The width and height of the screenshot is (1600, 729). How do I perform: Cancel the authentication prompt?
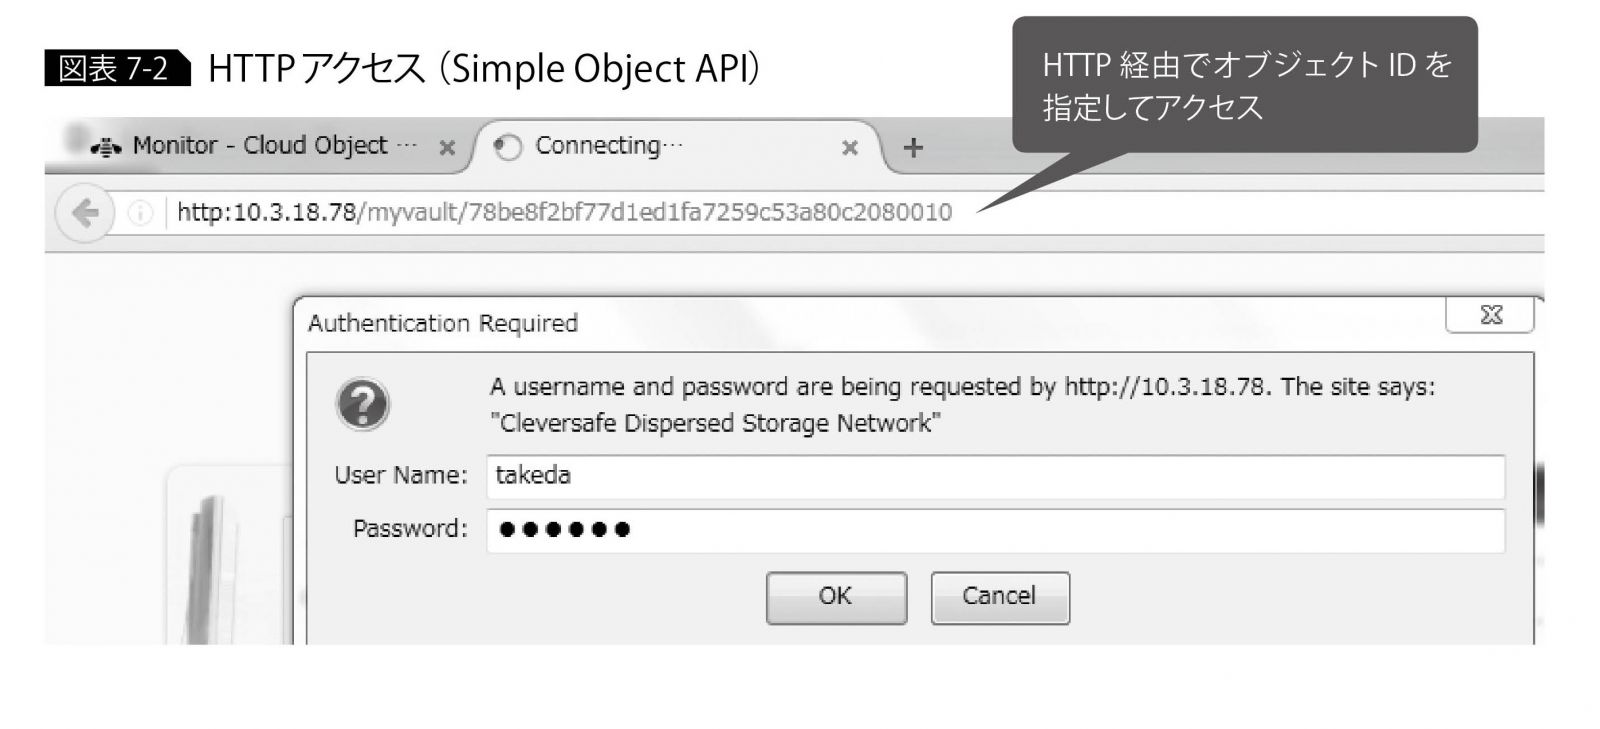coord(999,597)
